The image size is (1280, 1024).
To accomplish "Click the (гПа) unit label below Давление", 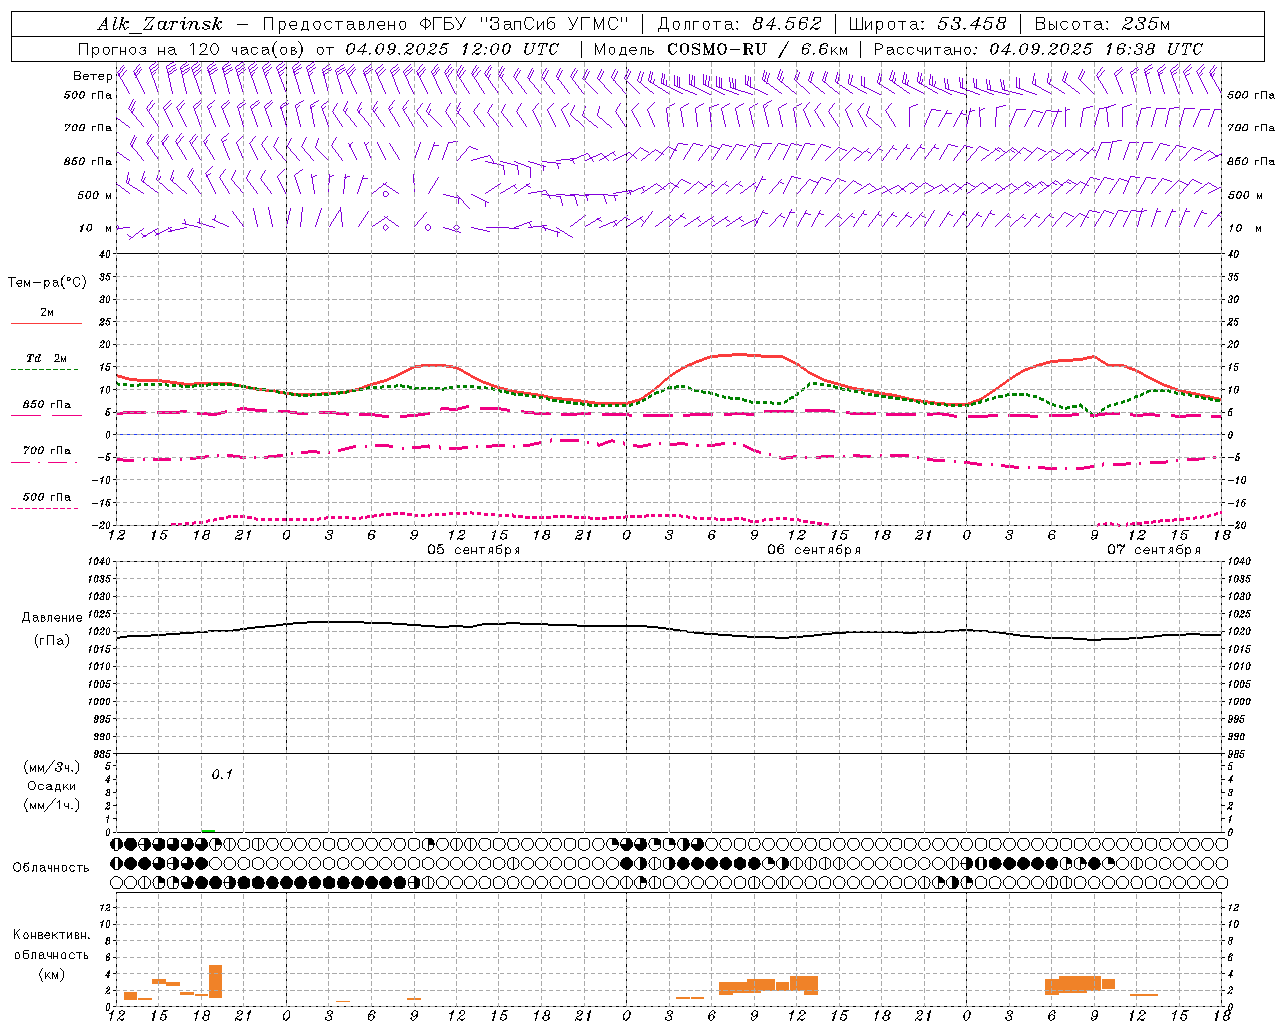I will point(52,641).
